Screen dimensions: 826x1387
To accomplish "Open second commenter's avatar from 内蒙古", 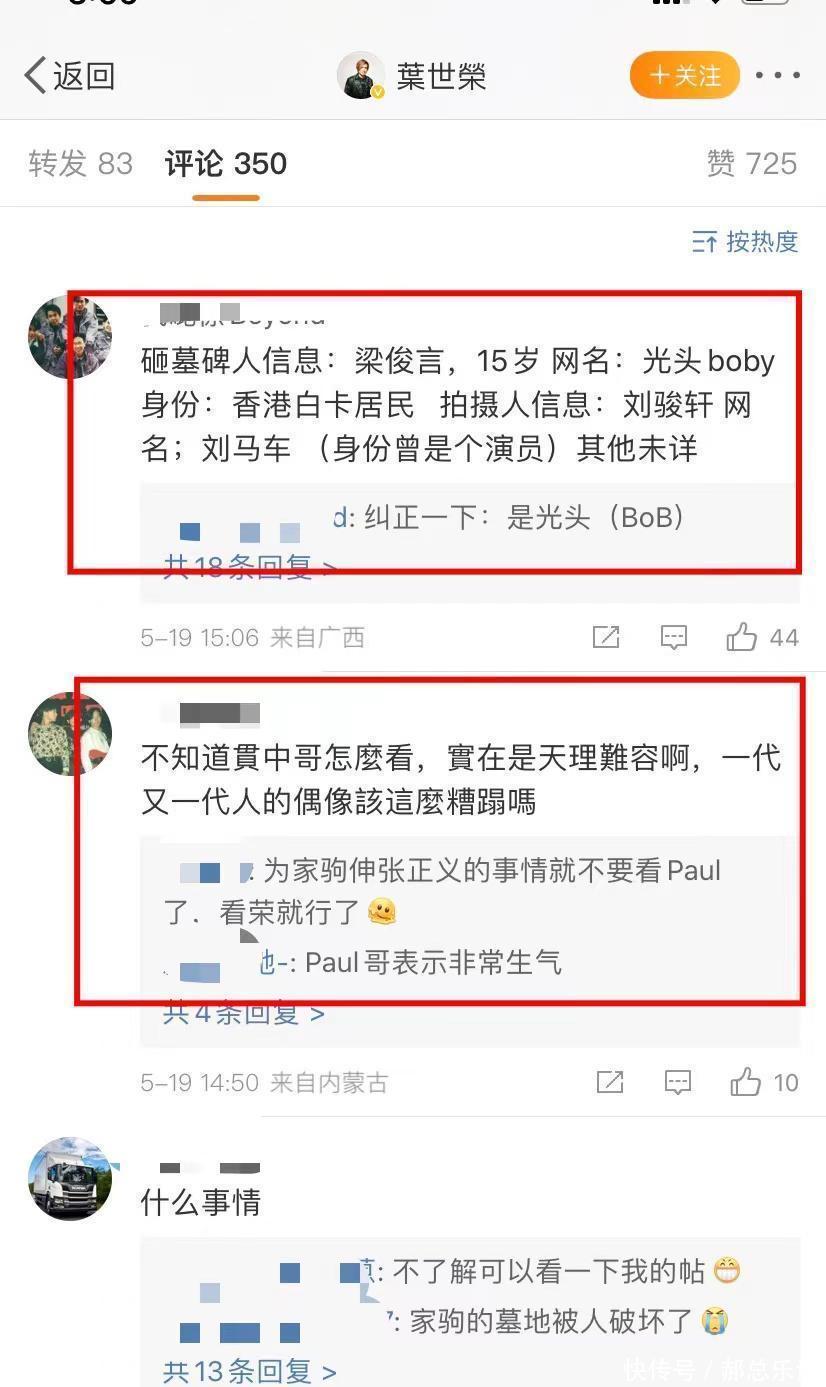I will pos(70,733).
